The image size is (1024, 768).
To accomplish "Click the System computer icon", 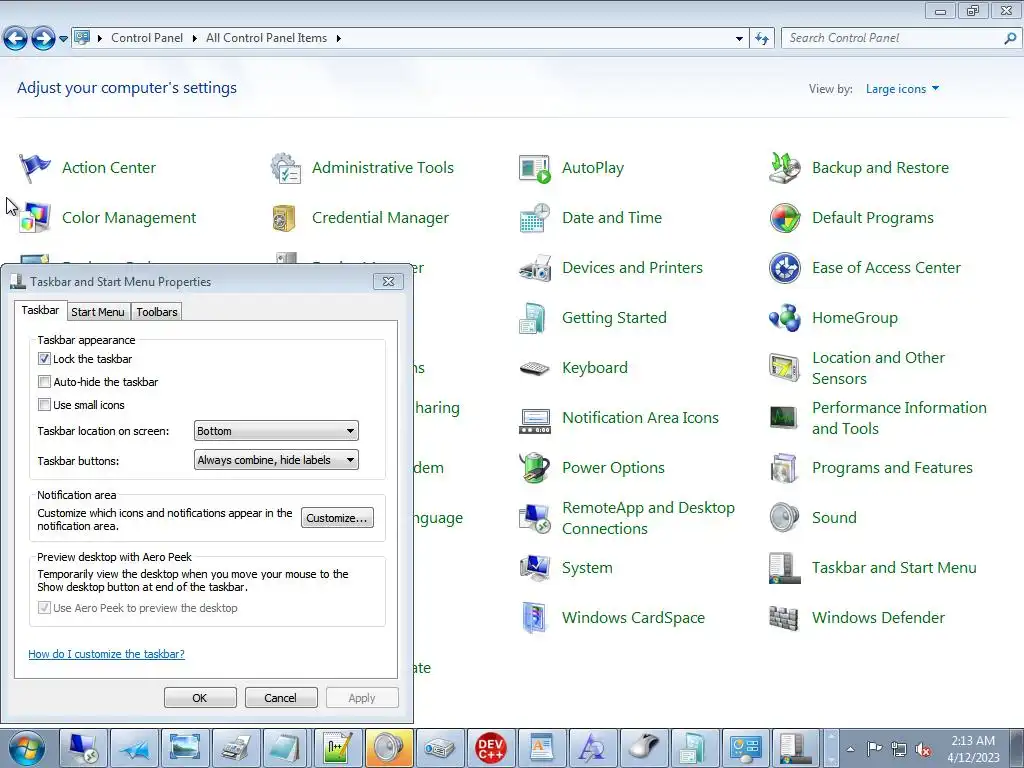I will pyautogui.click(x=535, y=568).
